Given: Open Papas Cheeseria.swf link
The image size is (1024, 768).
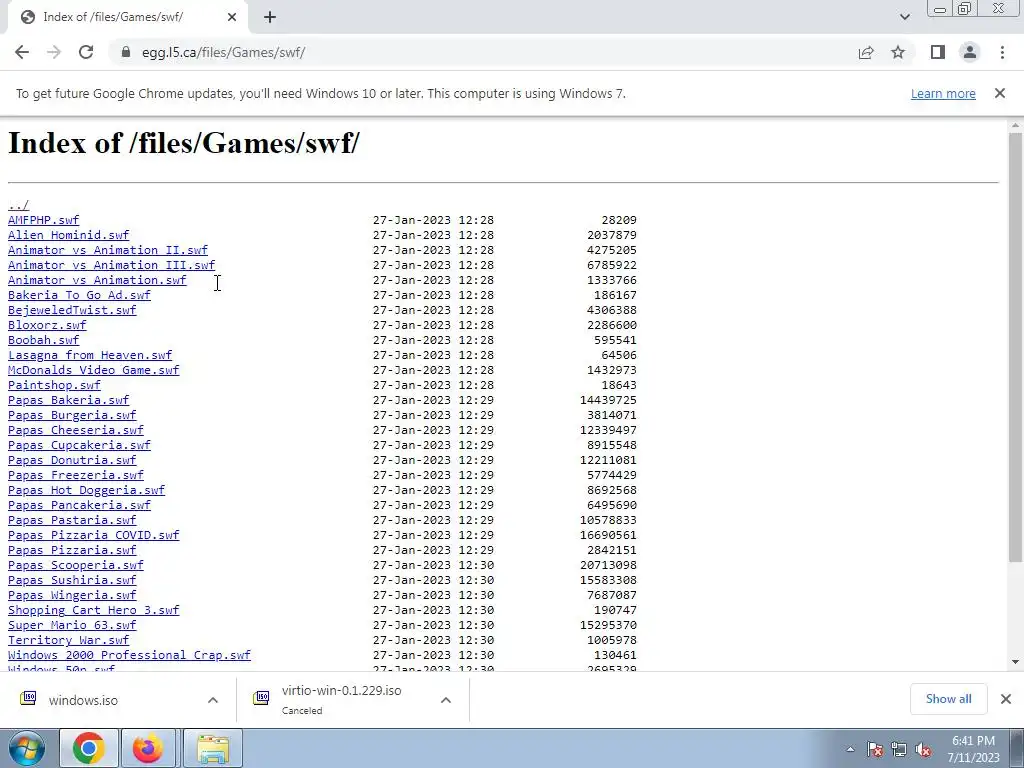Looking at the screenshot, I should [76, 430].
